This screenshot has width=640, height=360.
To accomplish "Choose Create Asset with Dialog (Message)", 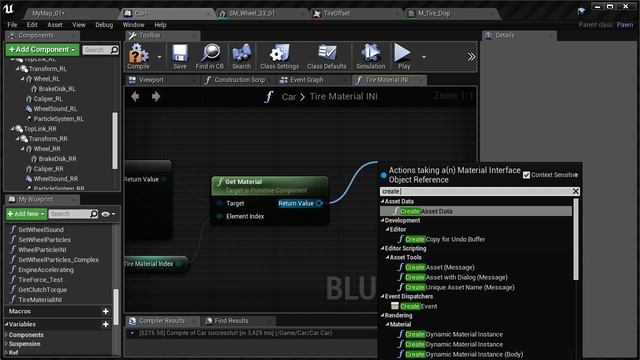I will tap(453, 278).
